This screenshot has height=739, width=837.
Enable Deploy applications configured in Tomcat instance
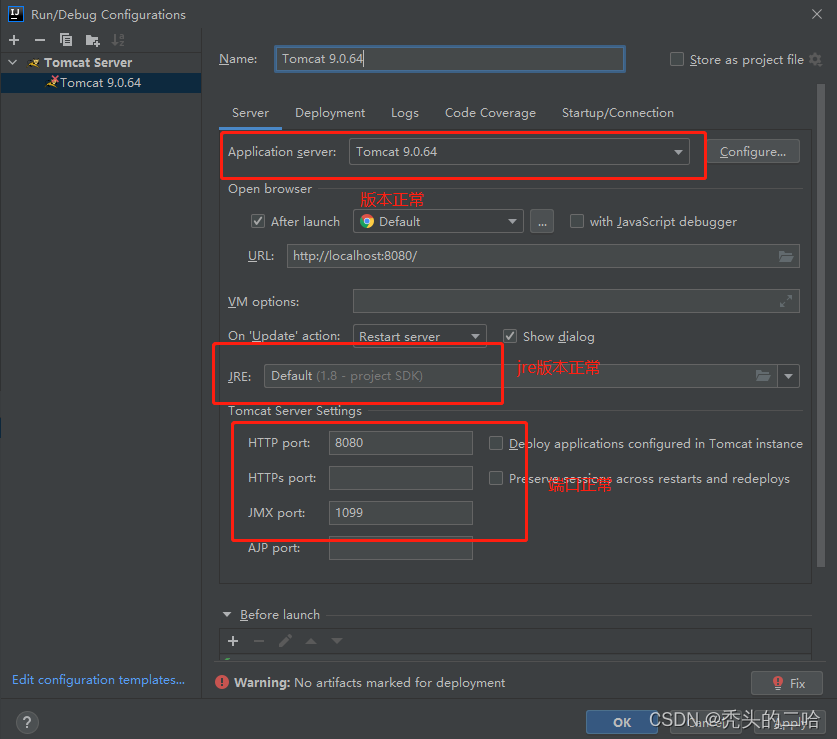[496, 443]
